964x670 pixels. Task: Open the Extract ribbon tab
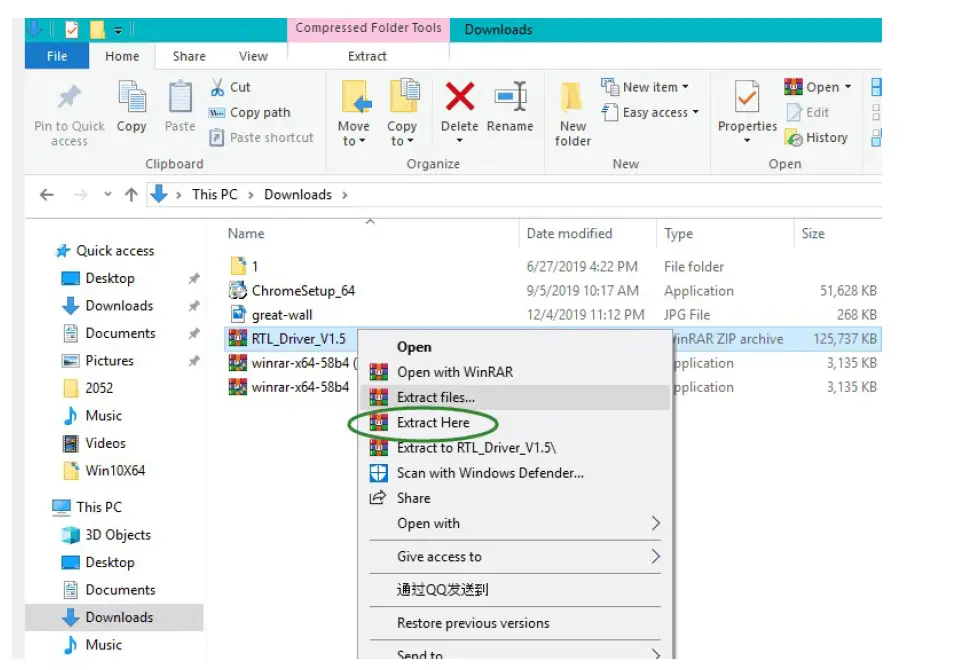click(x=367, y=56)
